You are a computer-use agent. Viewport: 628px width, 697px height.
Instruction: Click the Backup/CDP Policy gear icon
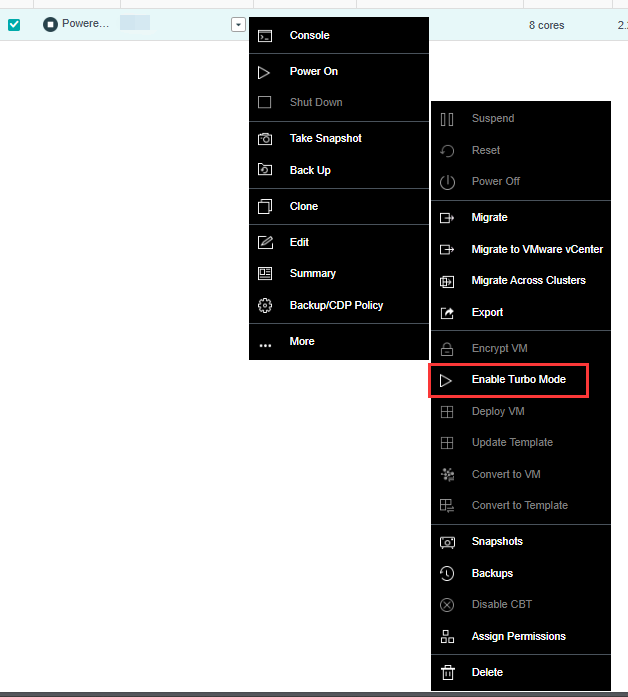click(x=265, y=306)
